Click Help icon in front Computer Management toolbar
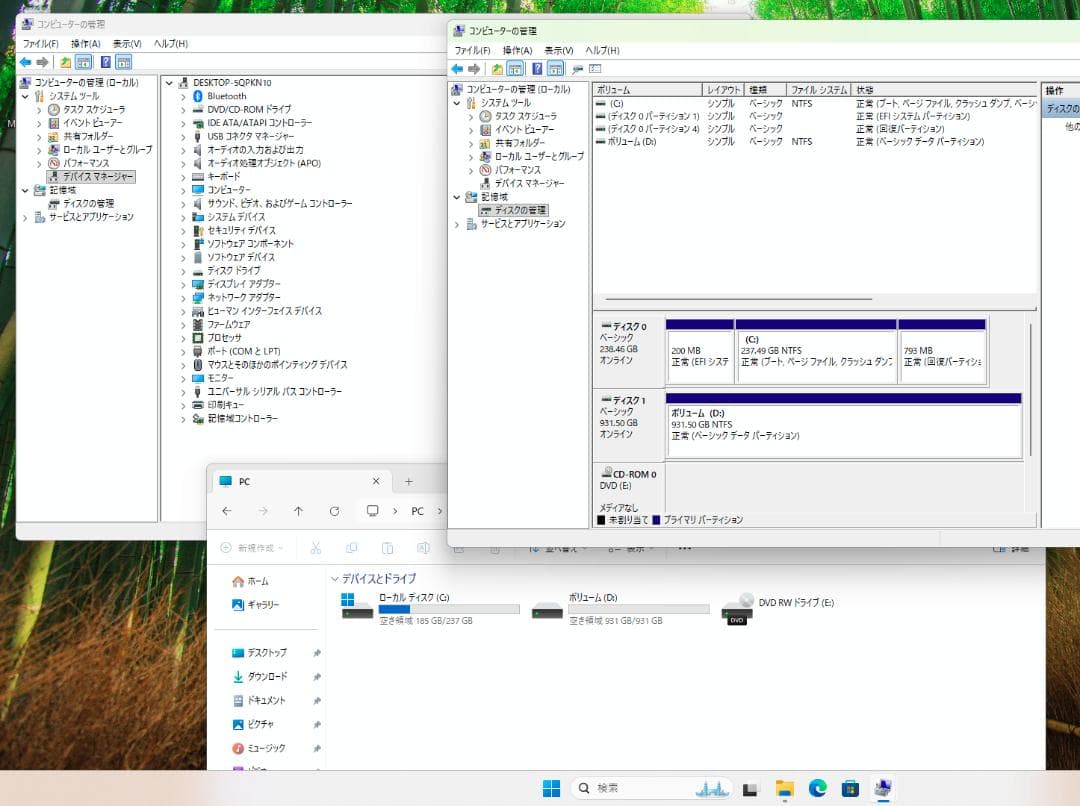Screen dimensions: 1080x806 (x=537, y=69)
